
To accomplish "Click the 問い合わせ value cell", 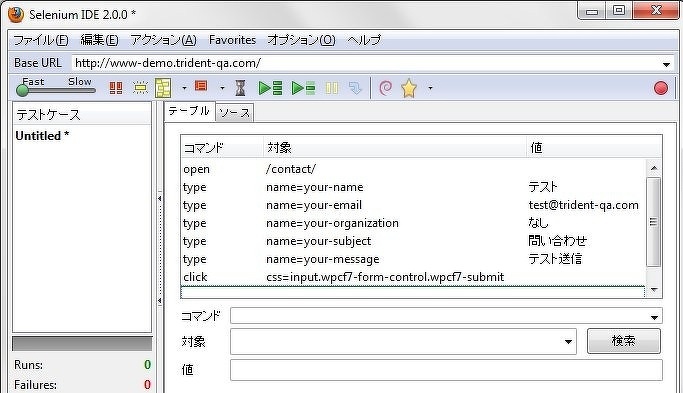I will click(558, 241).
